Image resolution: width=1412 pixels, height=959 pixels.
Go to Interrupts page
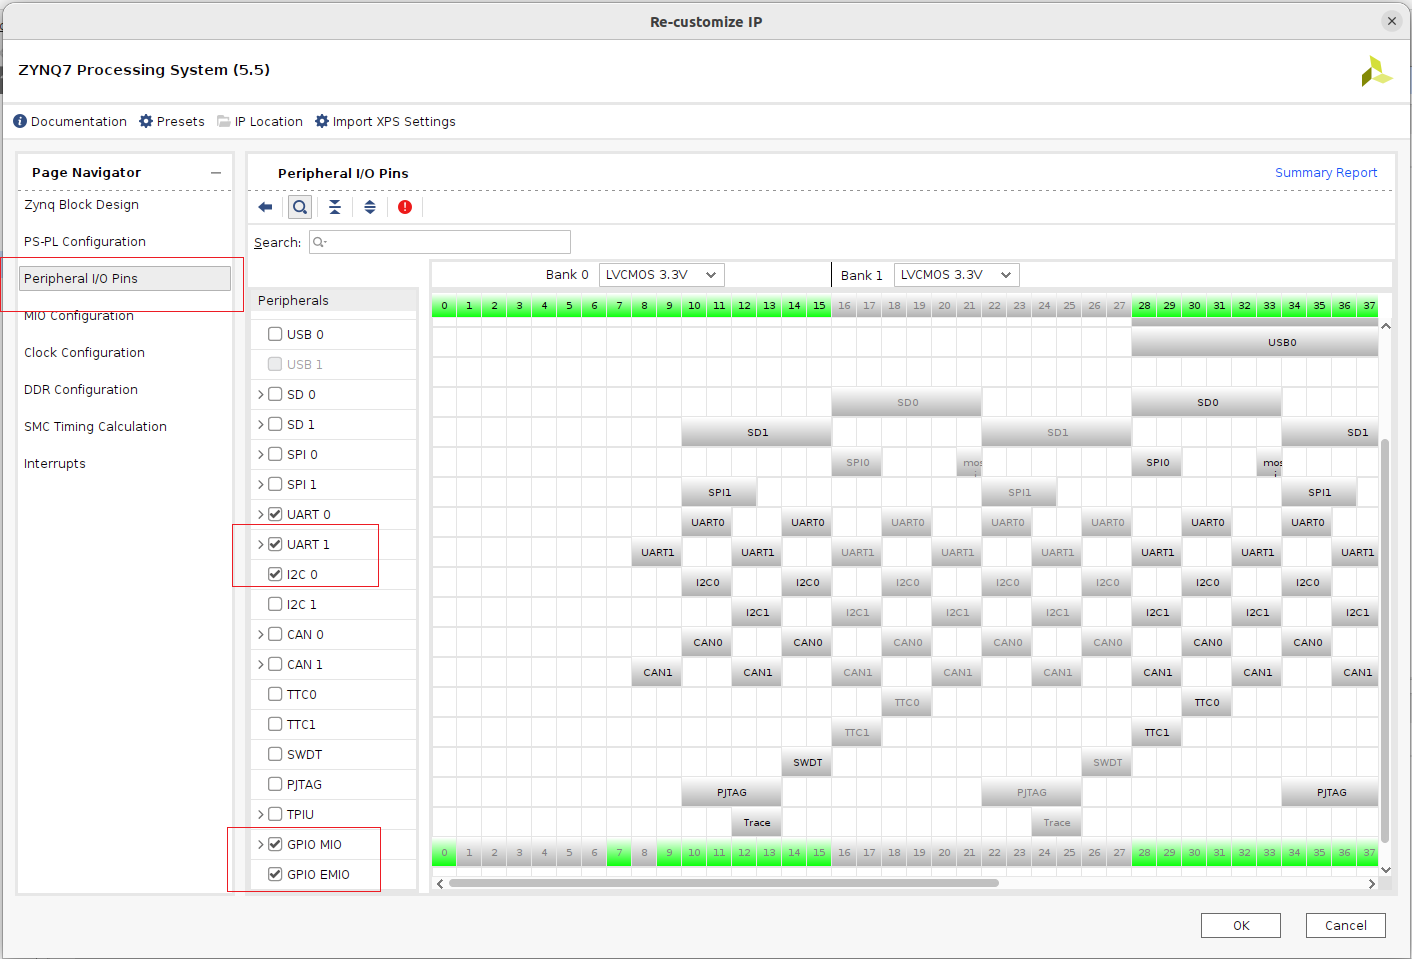pos(55,463)
